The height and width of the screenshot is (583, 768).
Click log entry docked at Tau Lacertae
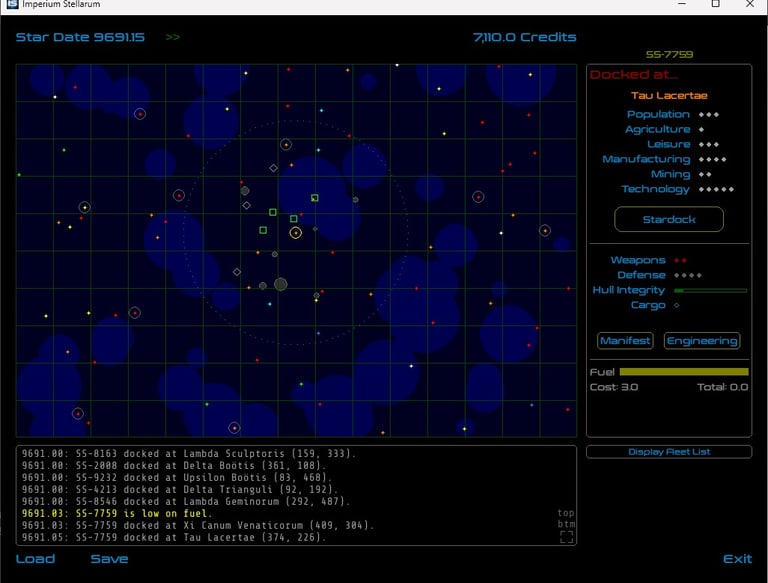pos(174,537)
